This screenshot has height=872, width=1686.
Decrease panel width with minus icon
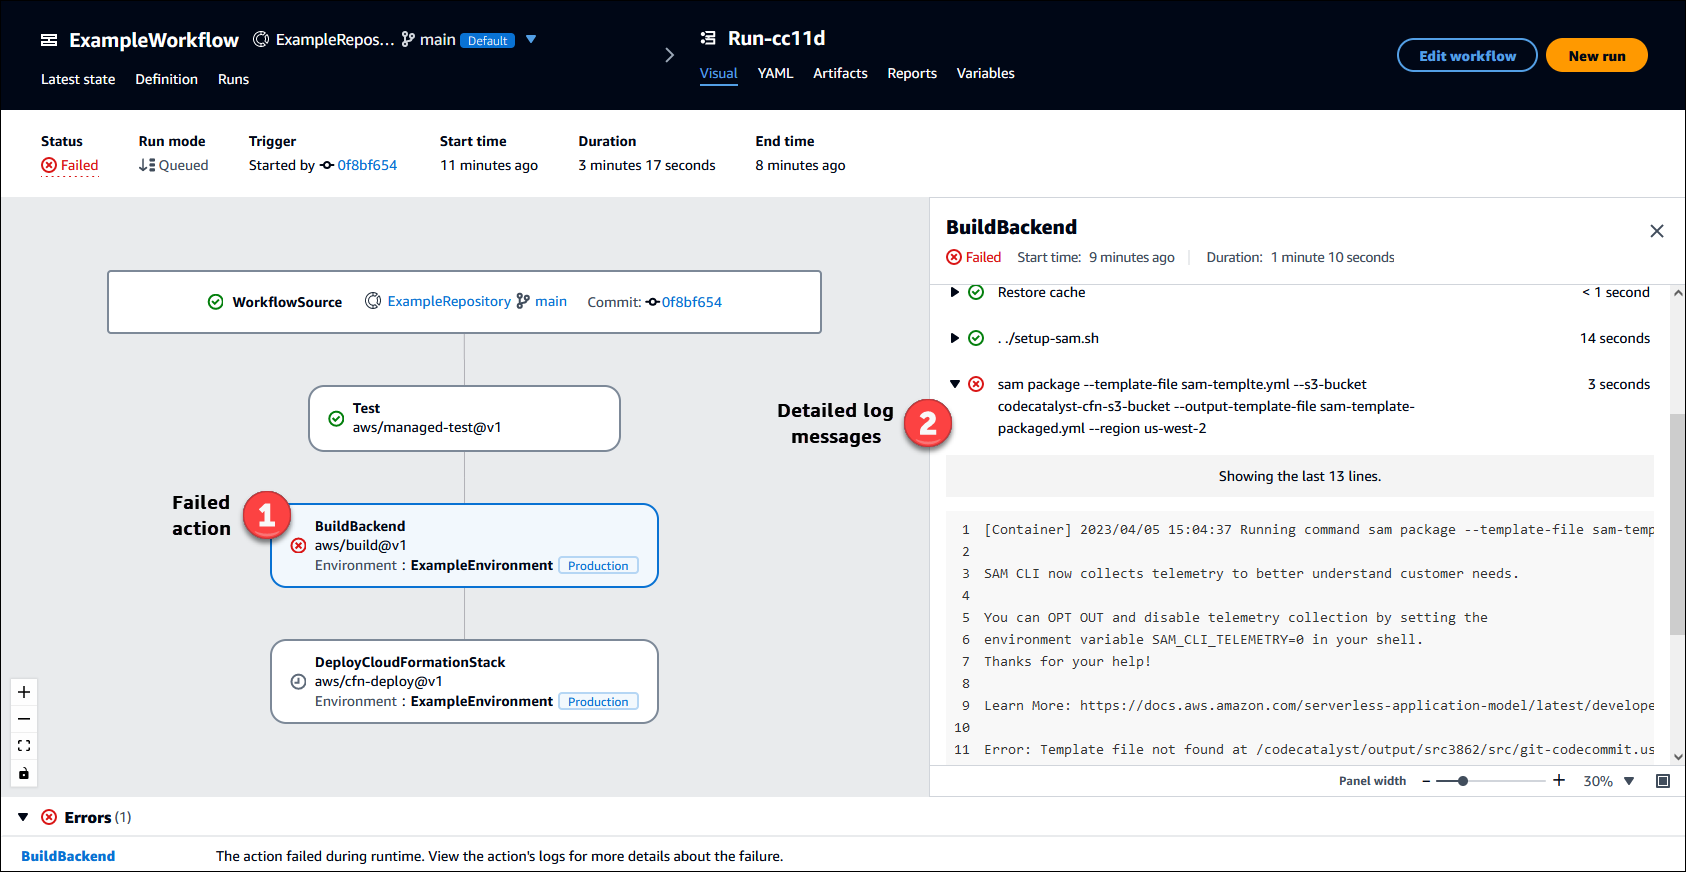click(x=1426, y=781)
